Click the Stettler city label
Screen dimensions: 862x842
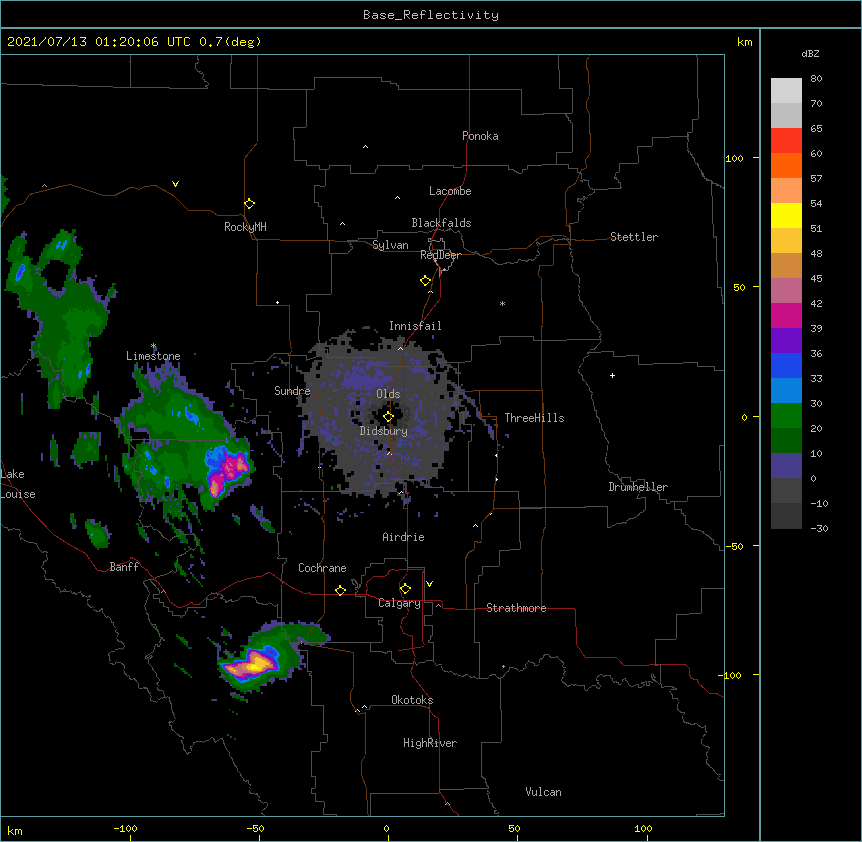point(634,237)
